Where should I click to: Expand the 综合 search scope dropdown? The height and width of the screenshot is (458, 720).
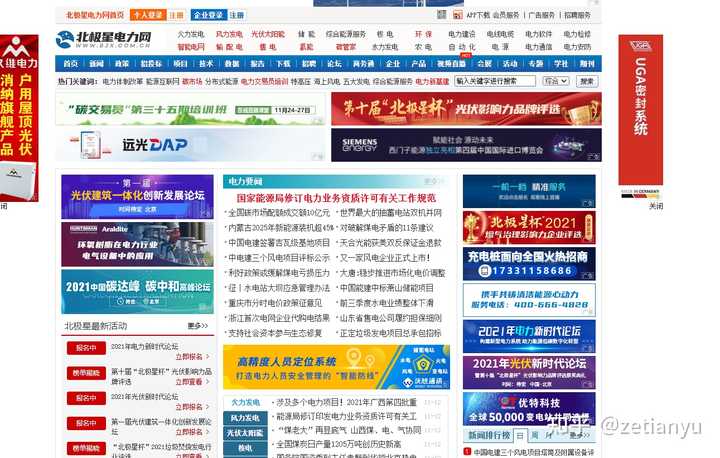(x=556, y=81)
